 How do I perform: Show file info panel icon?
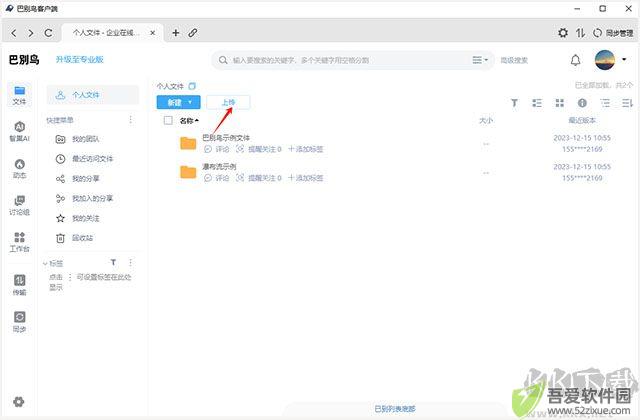coord(582,103)
